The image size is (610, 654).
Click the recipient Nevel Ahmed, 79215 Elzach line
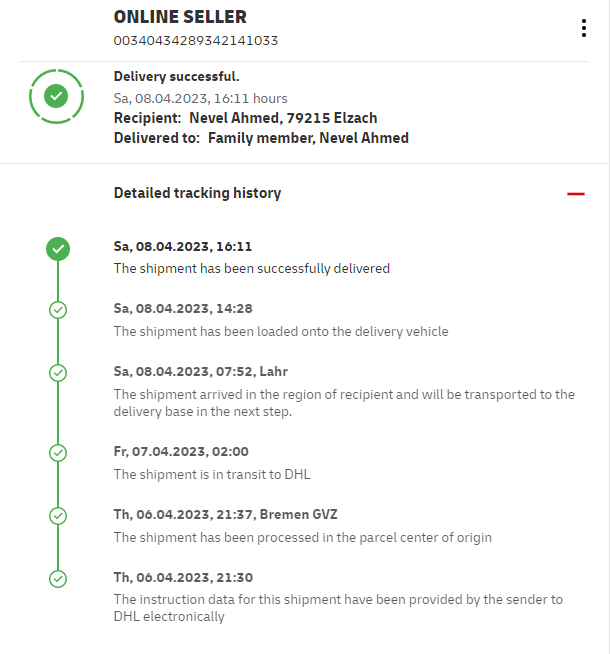pyautogui.click(x=245, y=118)
